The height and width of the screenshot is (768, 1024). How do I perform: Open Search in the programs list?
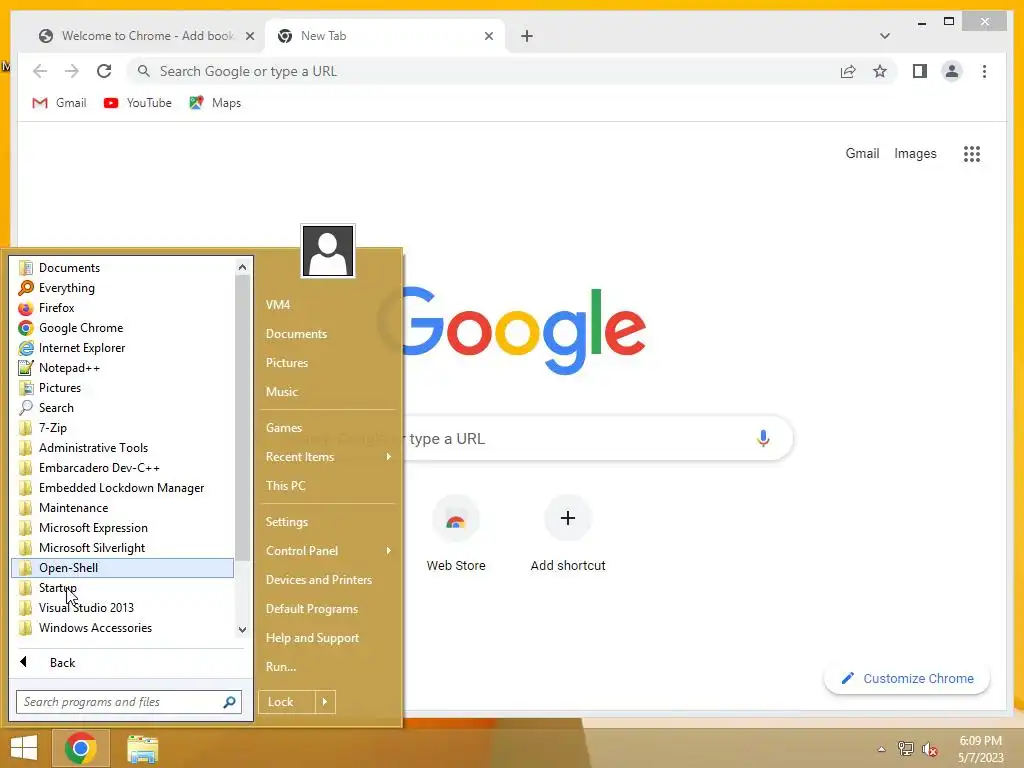click(x=123, y=408)
